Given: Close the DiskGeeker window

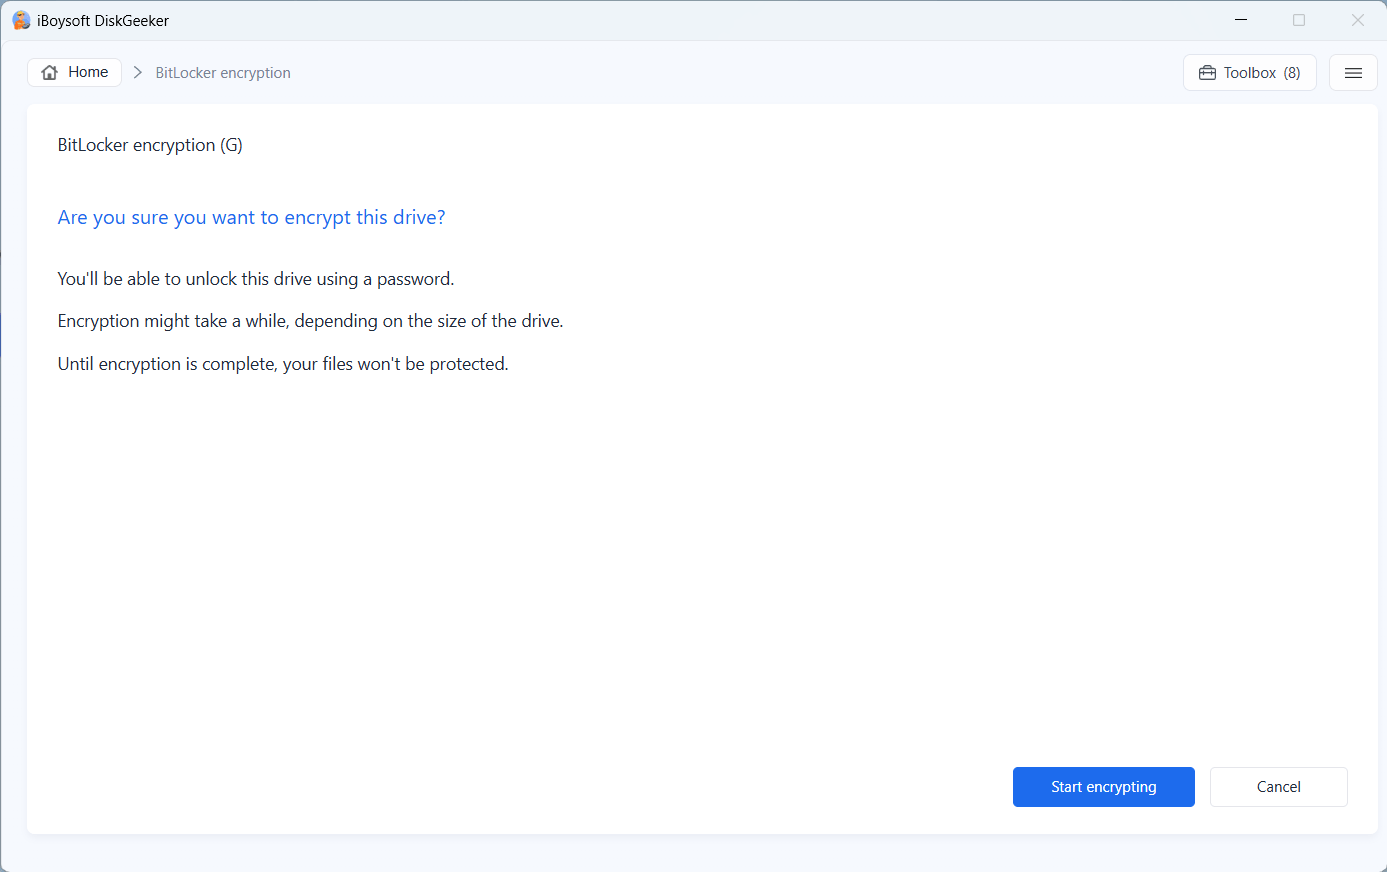Looking at the screenshot, I should (1357, 20).
